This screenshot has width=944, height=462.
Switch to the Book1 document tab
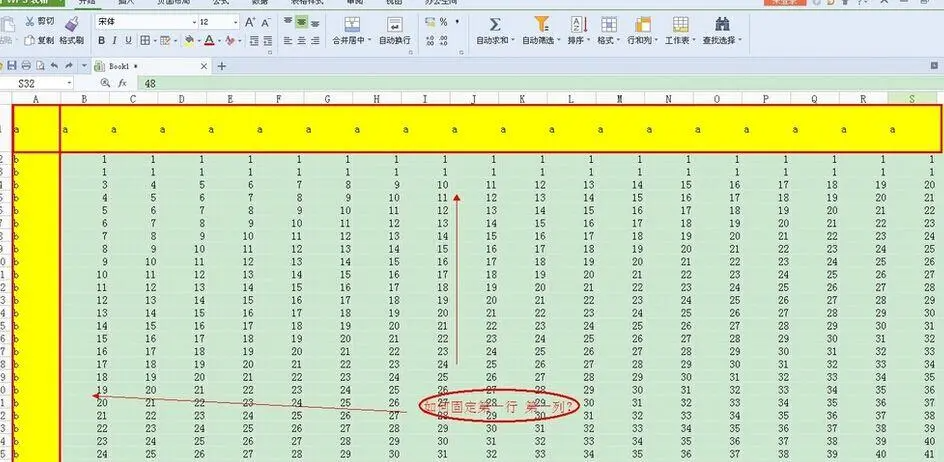151,66
